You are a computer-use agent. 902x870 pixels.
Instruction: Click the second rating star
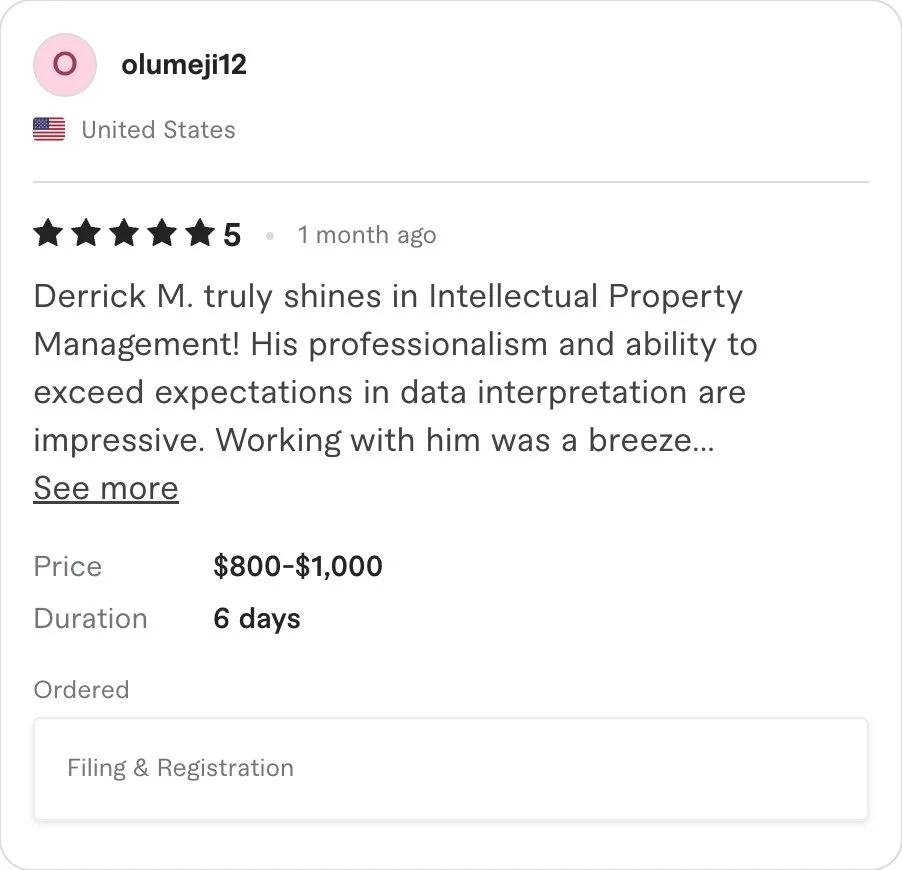pos(86,235)
